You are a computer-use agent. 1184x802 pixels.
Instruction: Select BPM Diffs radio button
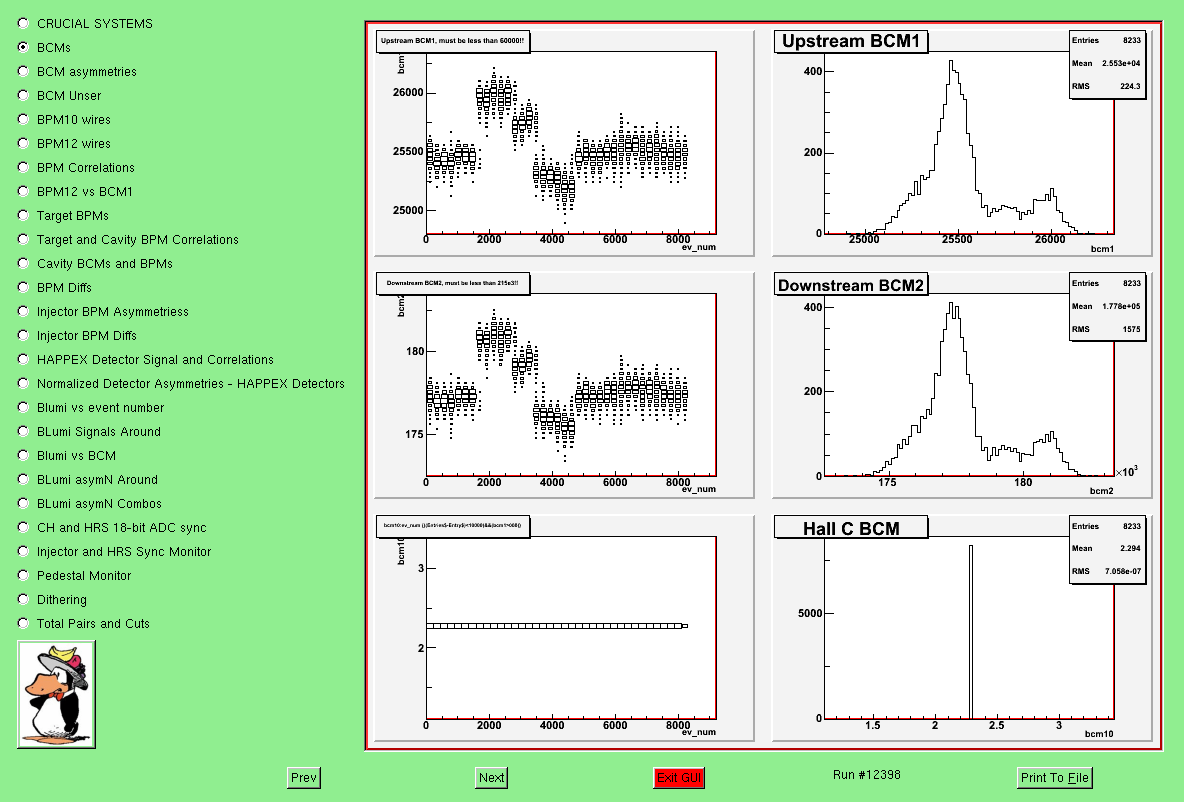point(23,288)
